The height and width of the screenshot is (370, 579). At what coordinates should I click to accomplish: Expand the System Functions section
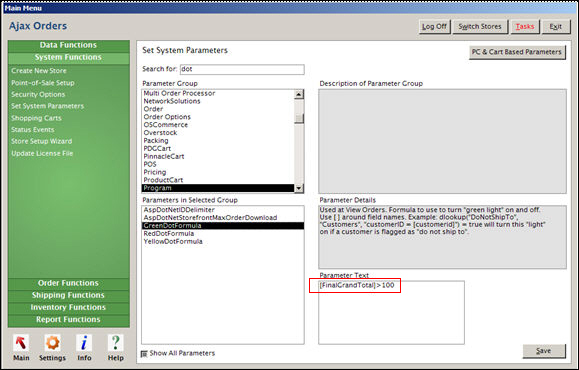point(68,57)
